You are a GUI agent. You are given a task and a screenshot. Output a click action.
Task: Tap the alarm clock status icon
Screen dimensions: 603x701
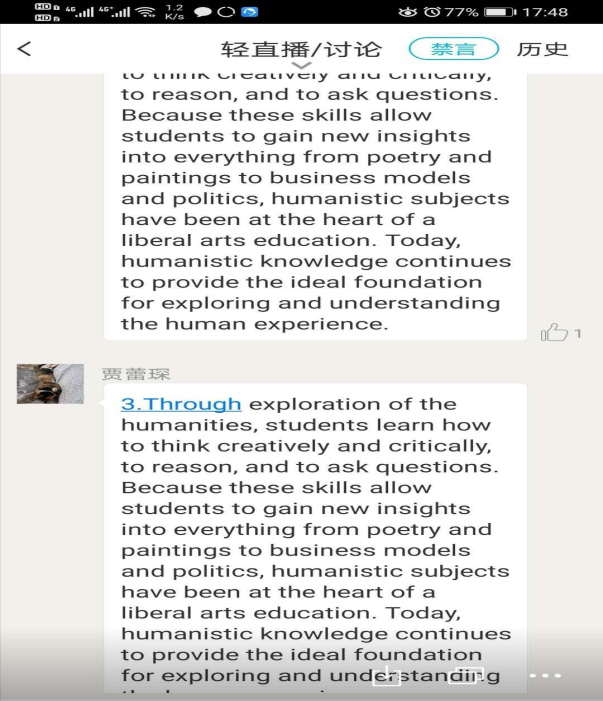click(x=432, y=12)
